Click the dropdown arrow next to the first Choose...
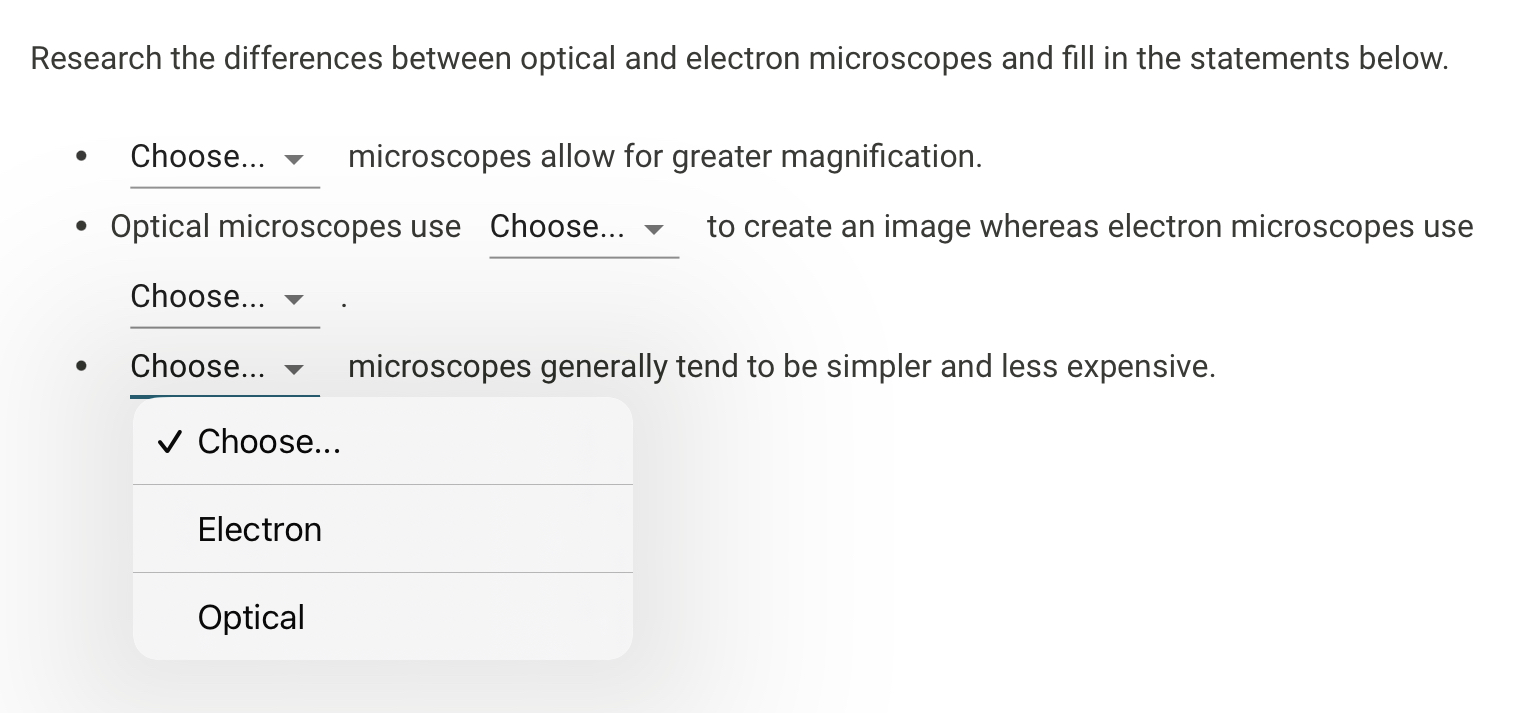This screenshot has width=1537, height=713. click(295, 158)
